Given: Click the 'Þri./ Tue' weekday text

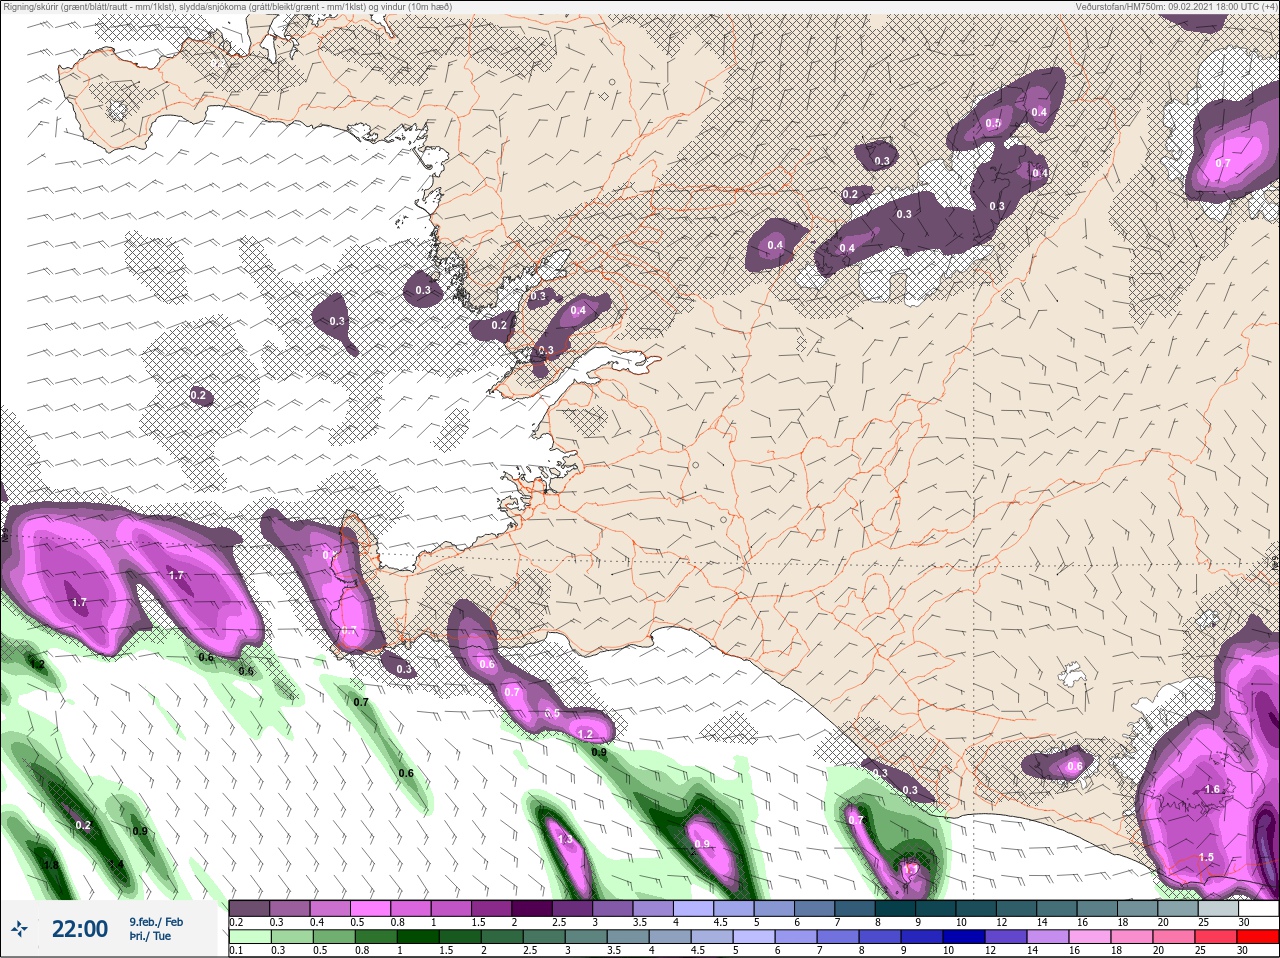Looking at the screenshot, I should coord(150,937).
